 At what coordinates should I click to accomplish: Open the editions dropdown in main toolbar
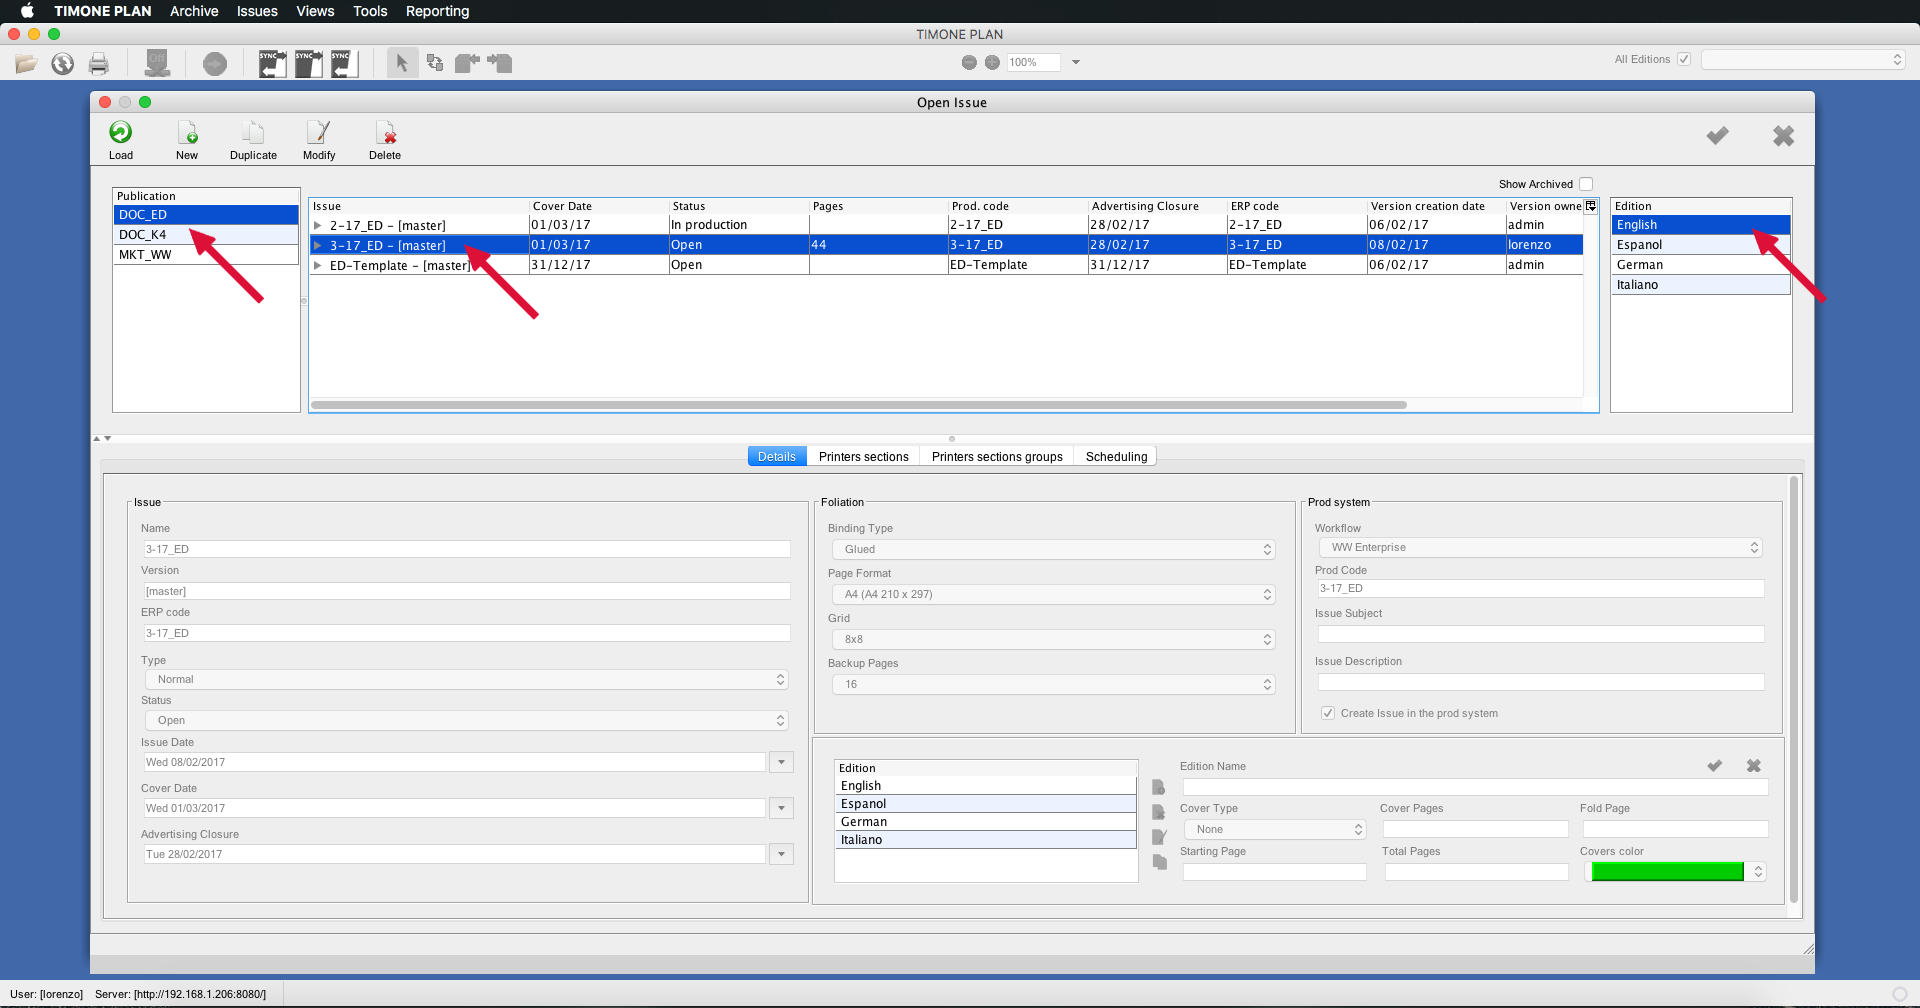[1803, 60]
